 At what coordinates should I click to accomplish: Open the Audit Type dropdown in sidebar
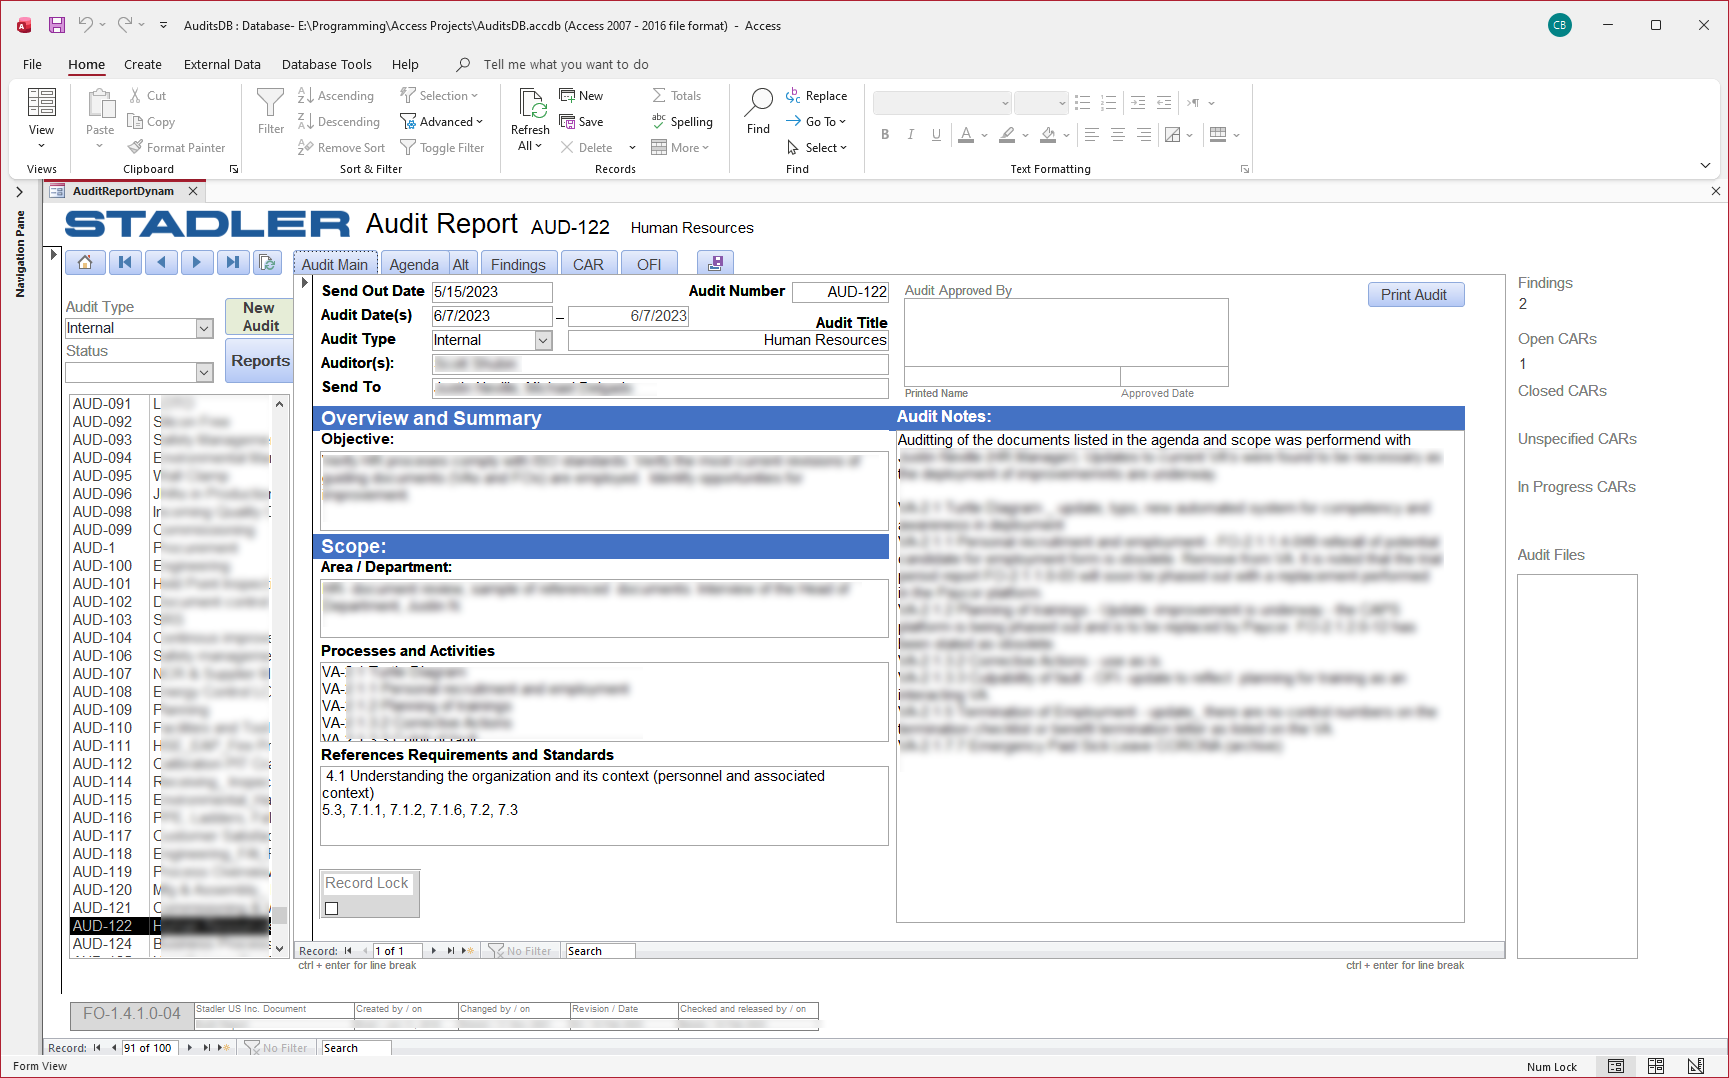[204, 329]
